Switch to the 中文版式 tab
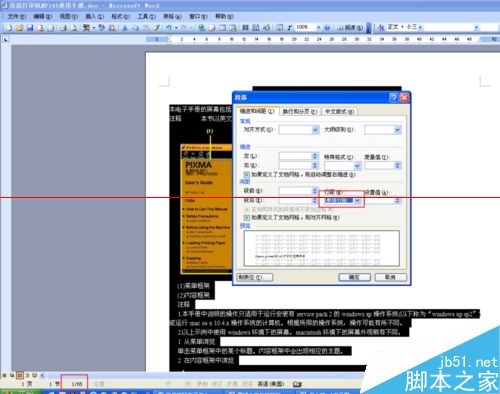This screenshot has width=500, height=394. [340, 112]
